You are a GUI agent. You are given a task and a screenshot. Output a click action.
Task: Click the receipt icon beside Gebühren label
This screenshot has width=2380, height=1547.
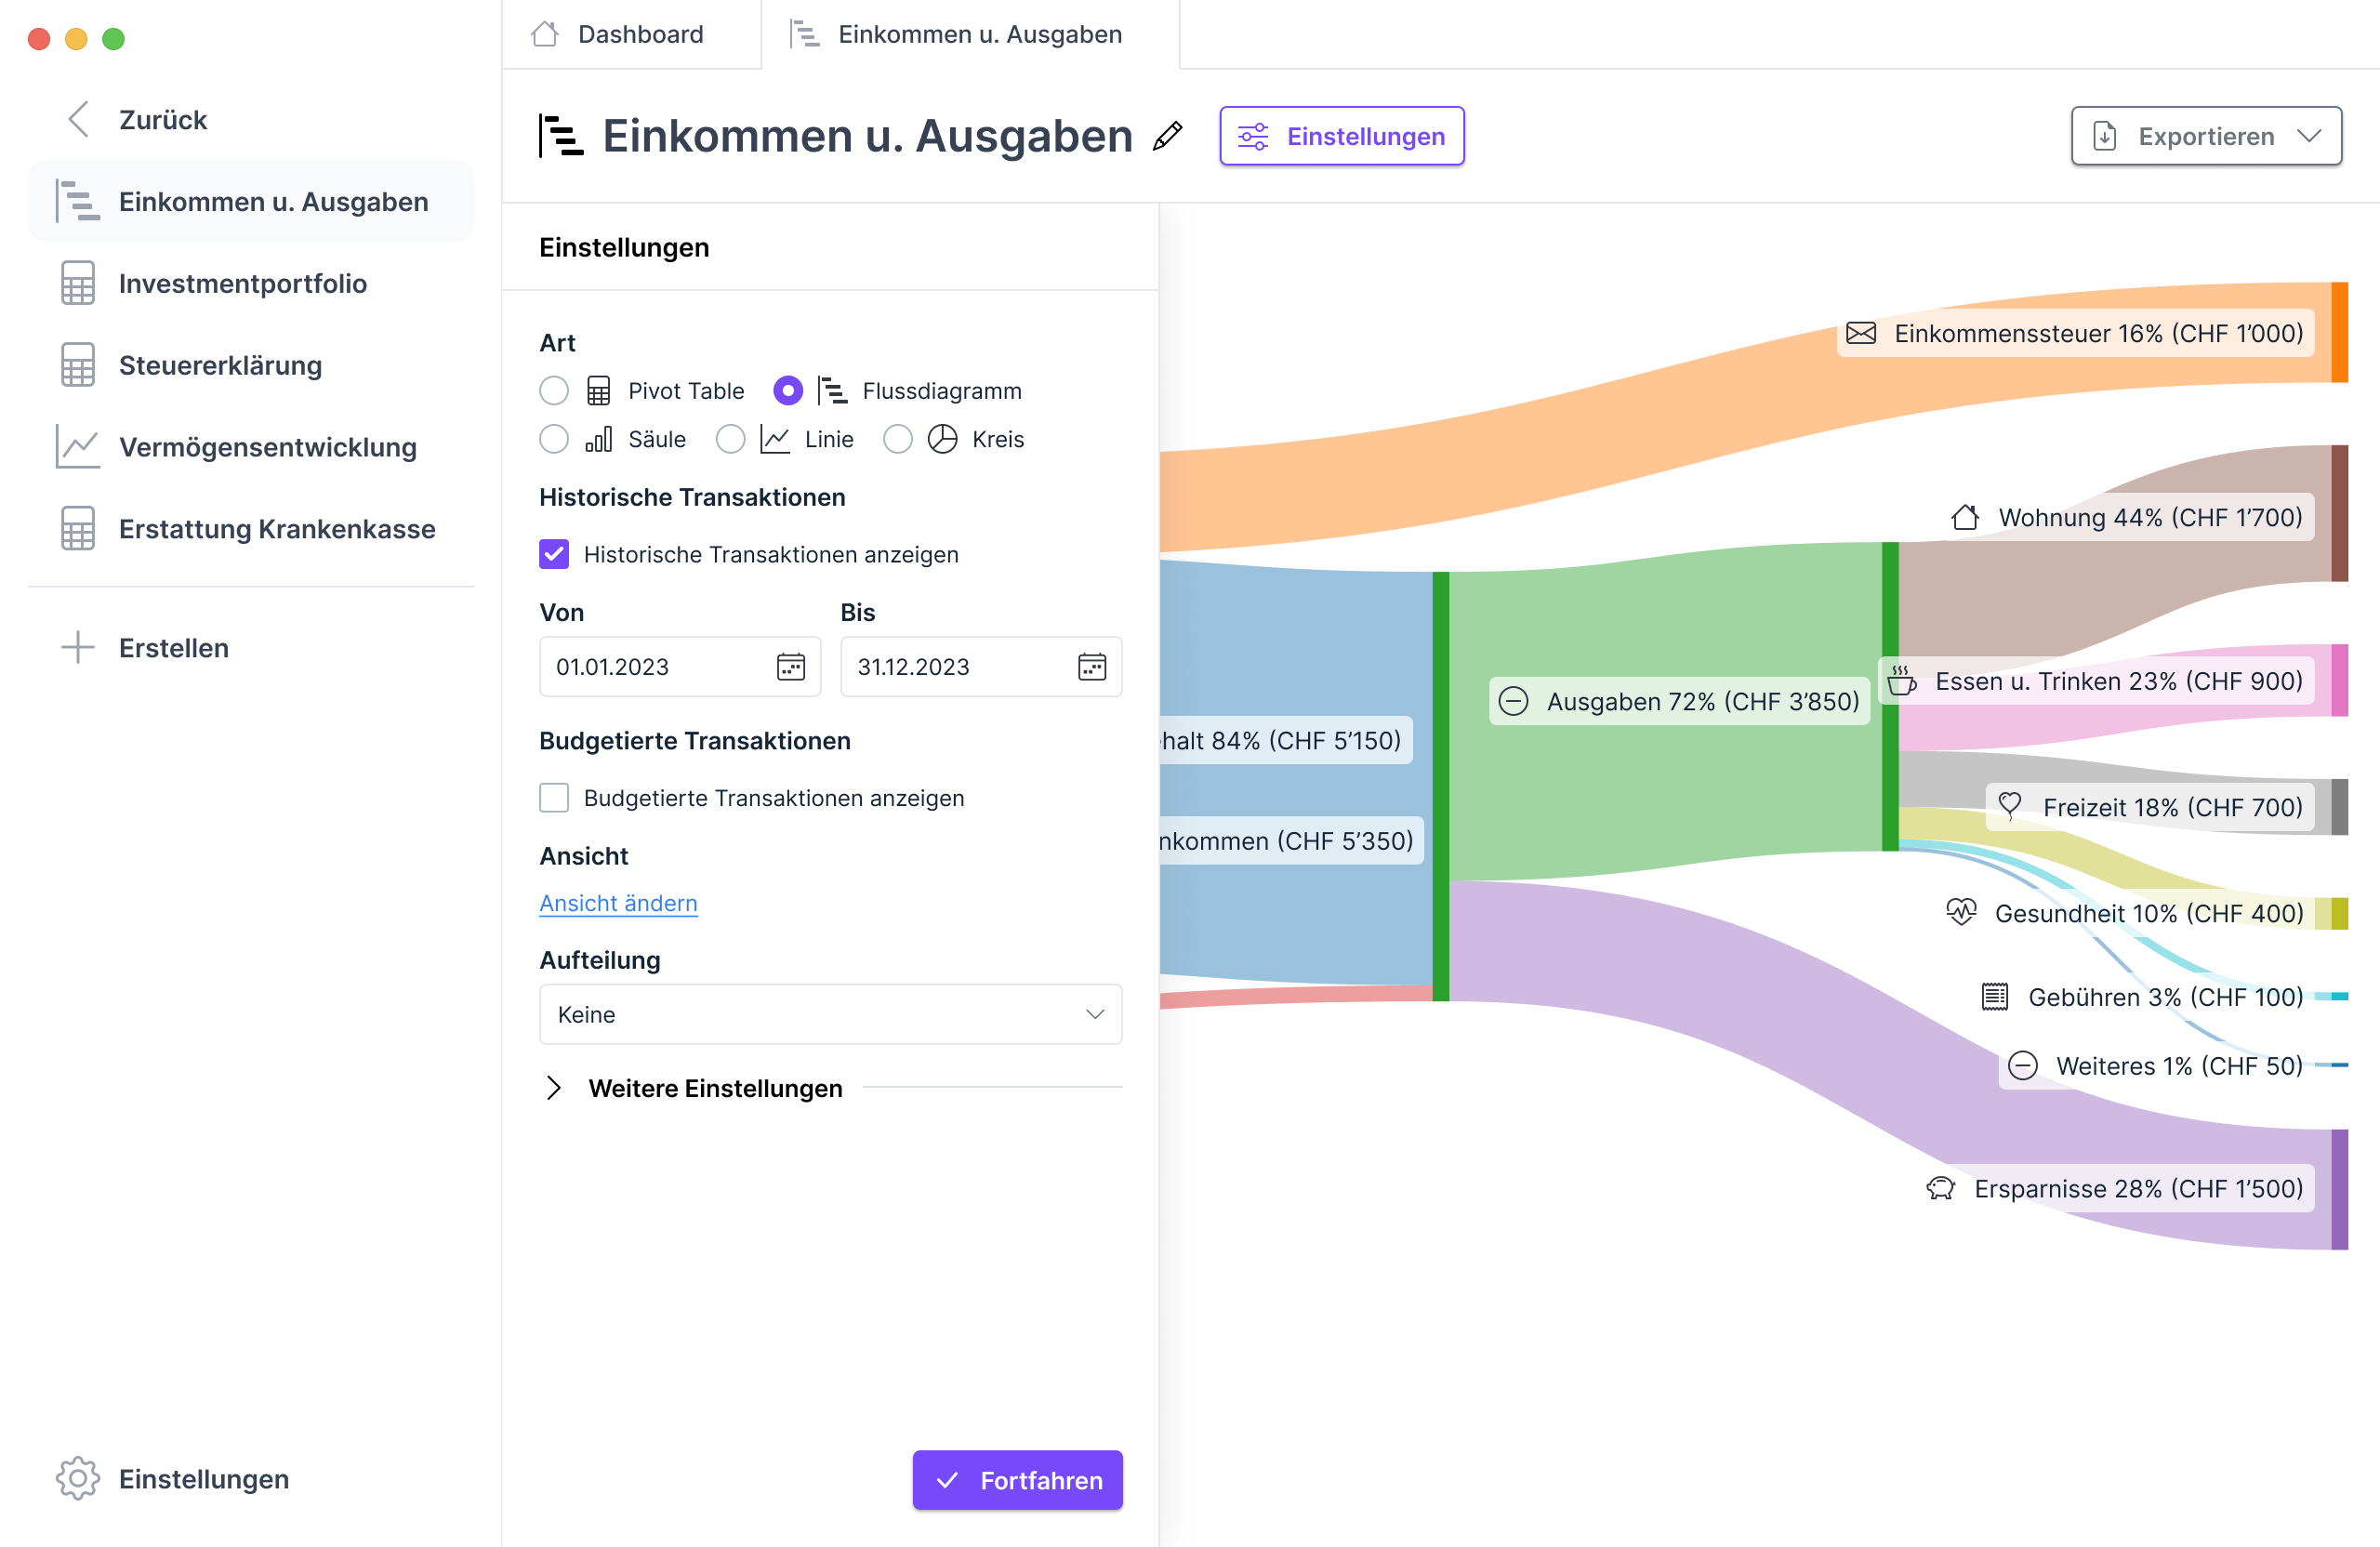click(x=1995, y=996)
